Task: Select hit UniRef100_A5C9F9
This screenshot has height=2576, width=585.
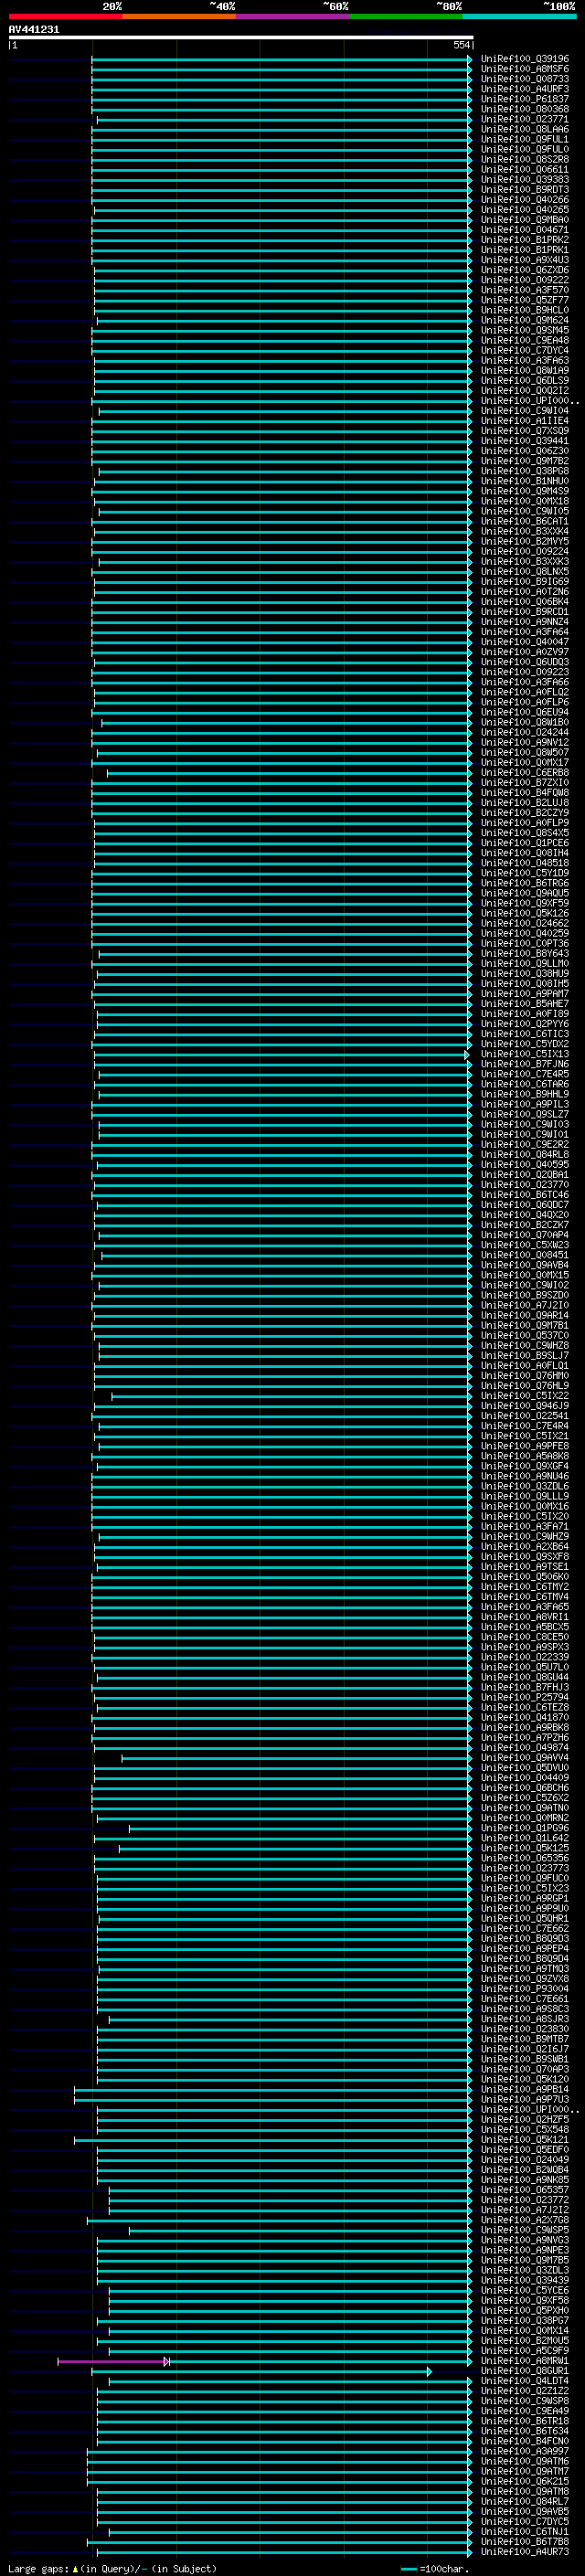Action: pyautogui.click(x=525, y=2351)
